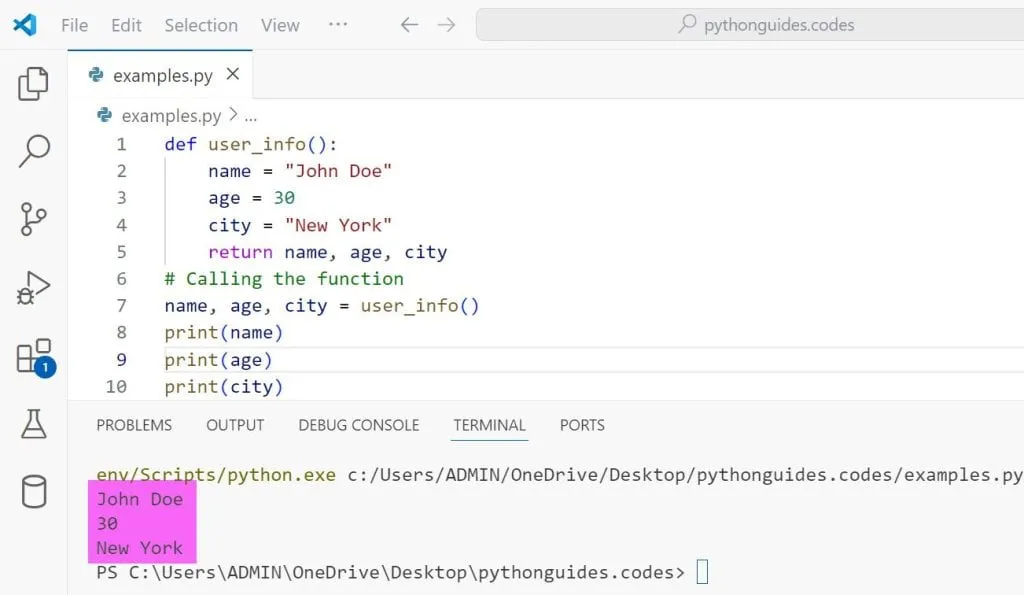Click the terminal output 'John Doe'
This screenshot has width=1024, height=595.
pos(140,500)
